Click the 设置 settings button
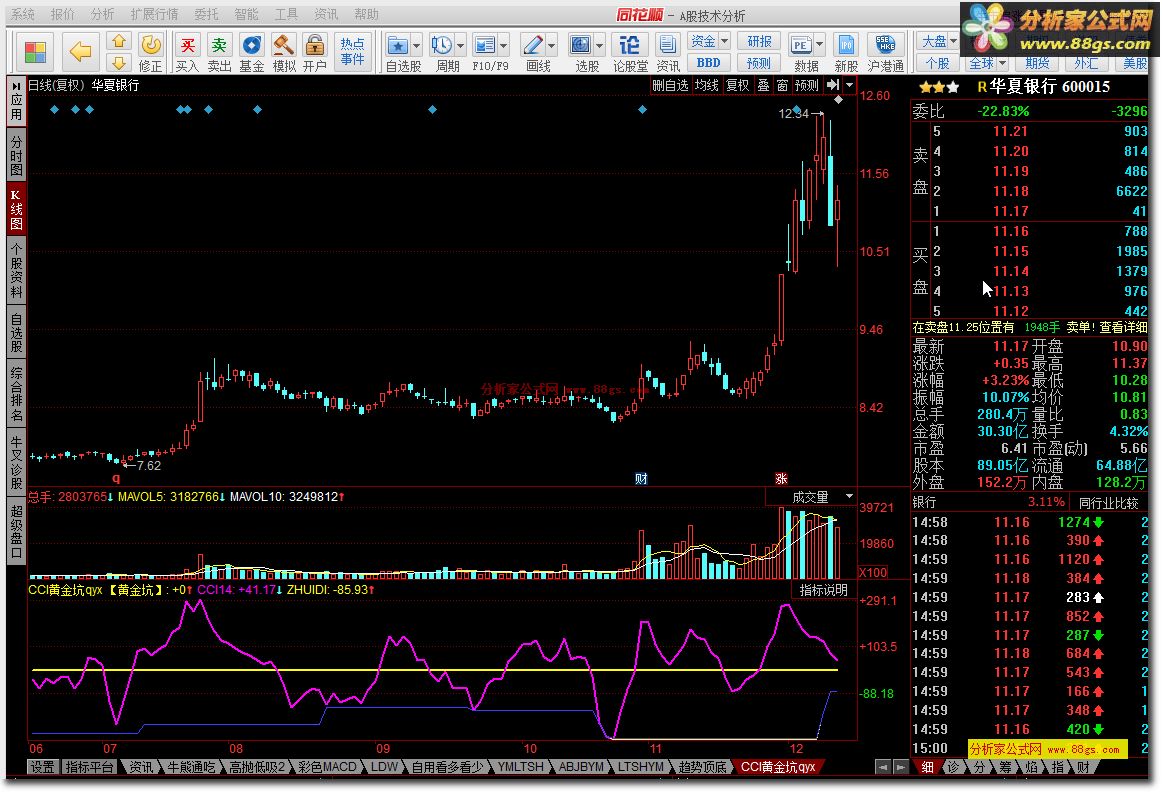The height and width of the screenshot is (792, 1162). point(42,767)
